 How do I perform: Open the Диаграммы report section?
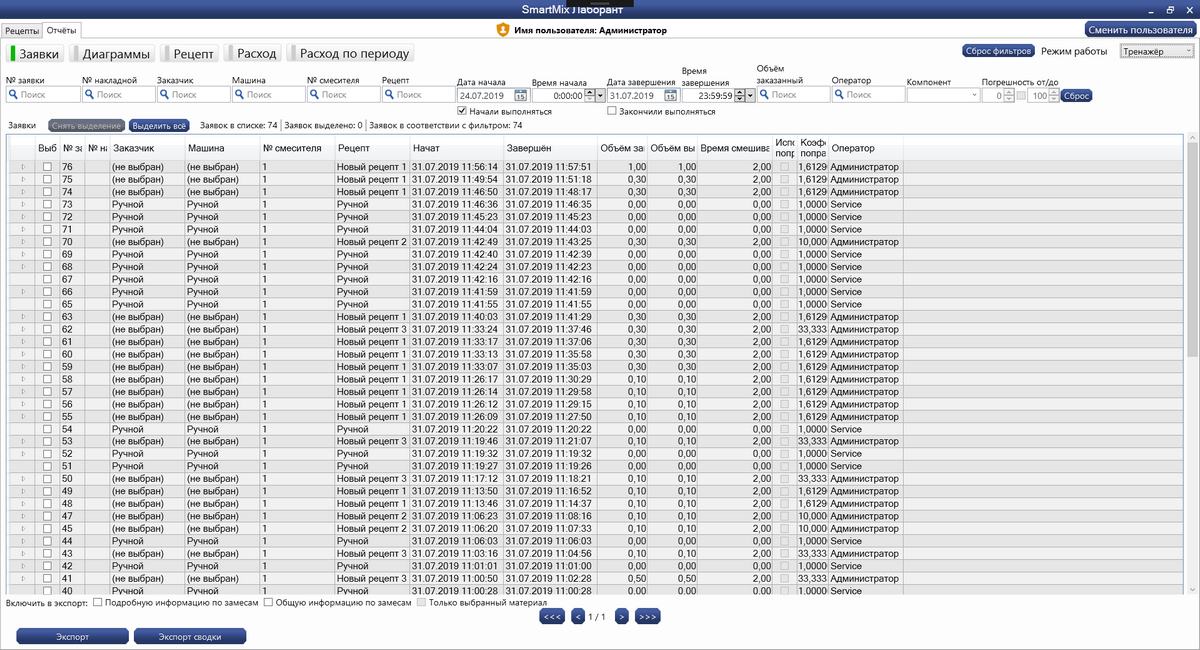[113, 54]
